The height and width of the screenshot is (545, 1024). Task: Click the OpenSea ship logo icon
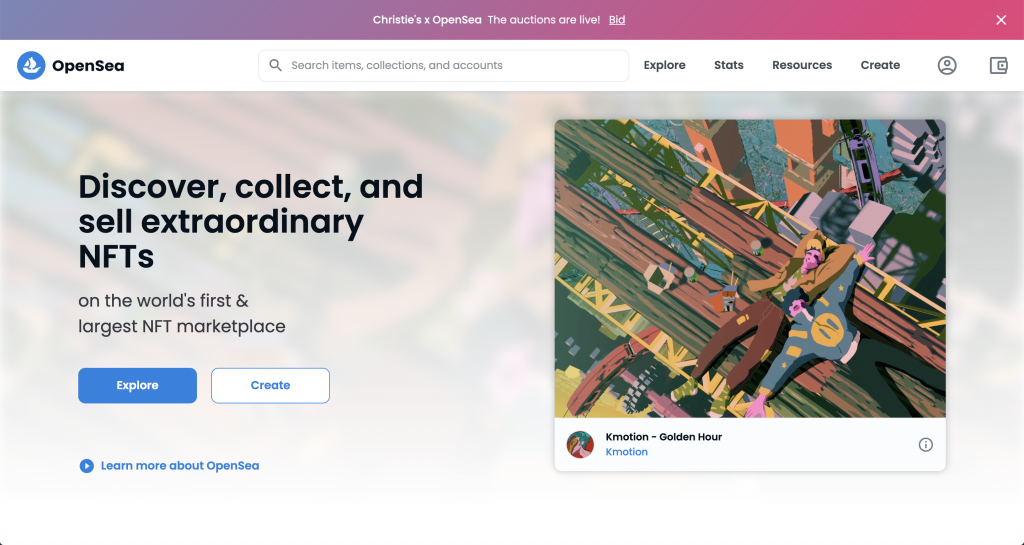tap(31, 65)
